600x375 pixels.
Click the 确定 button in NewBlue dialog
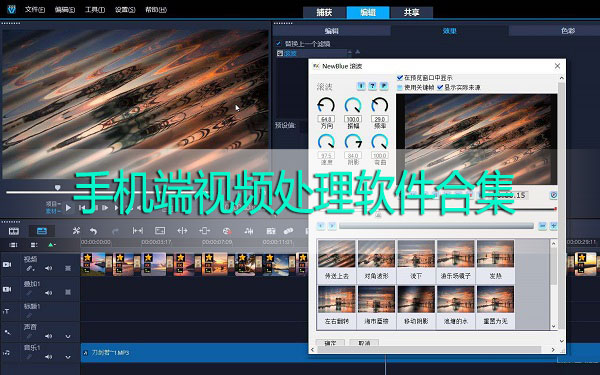click(x=330, y=342)
